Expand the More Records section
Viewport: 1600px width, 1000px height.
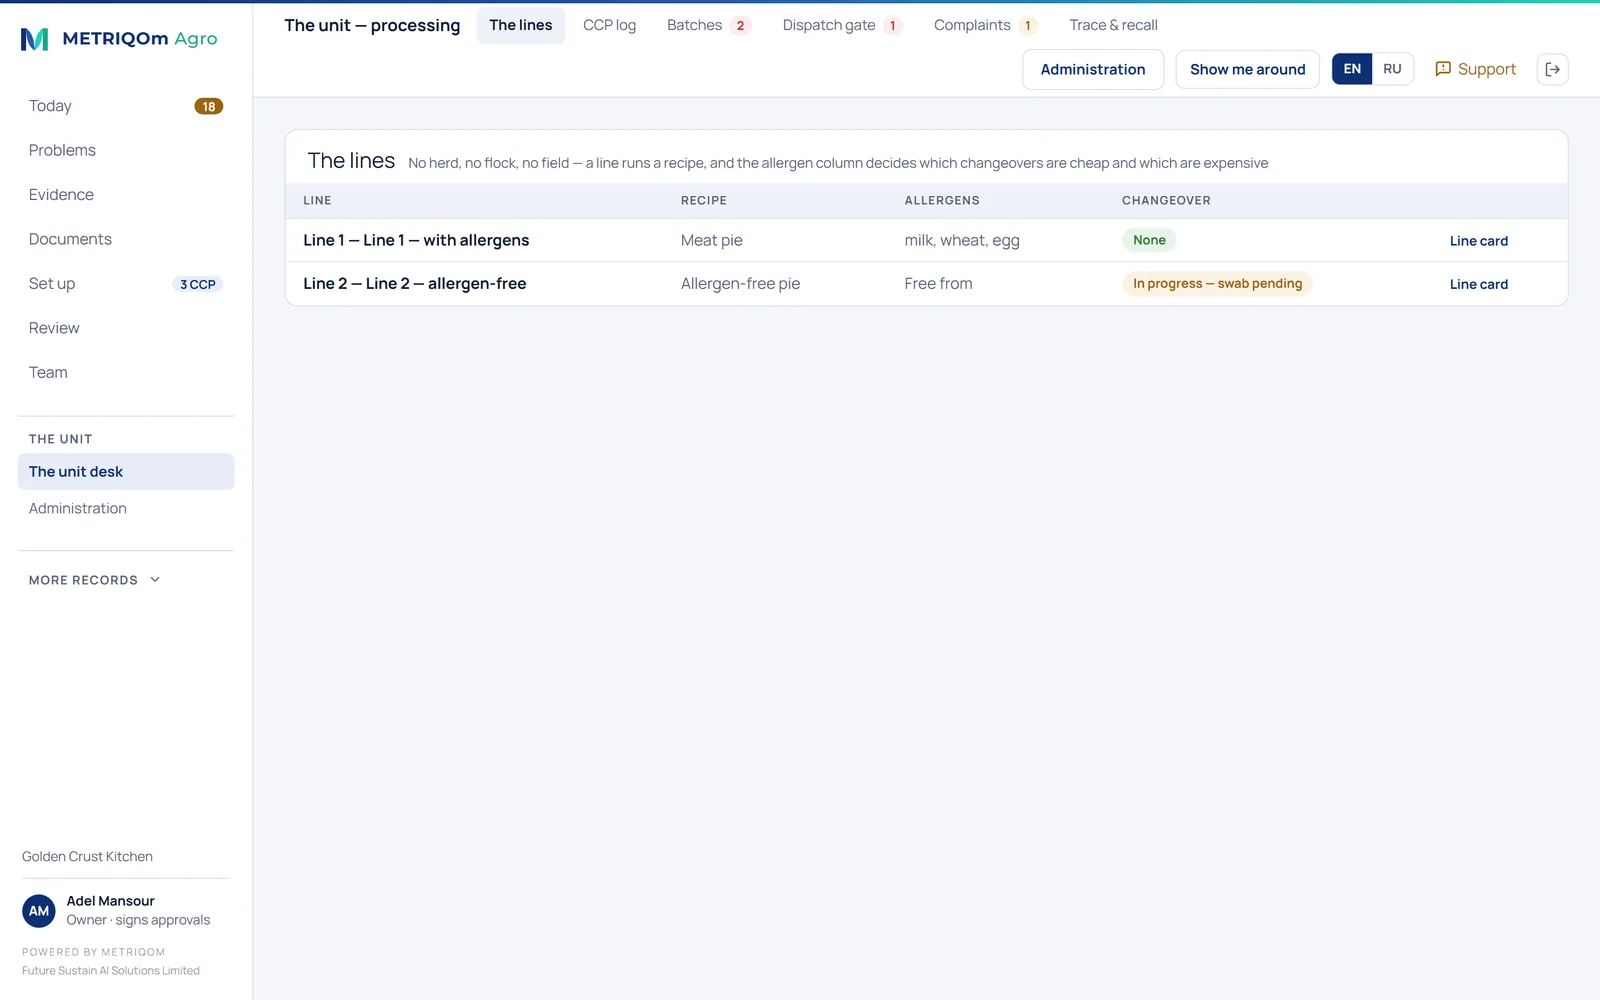(95, 580)
